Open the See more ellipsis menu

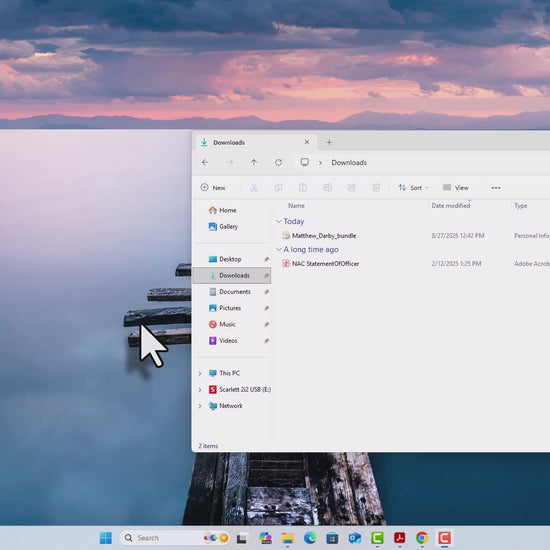click(496, 188)
